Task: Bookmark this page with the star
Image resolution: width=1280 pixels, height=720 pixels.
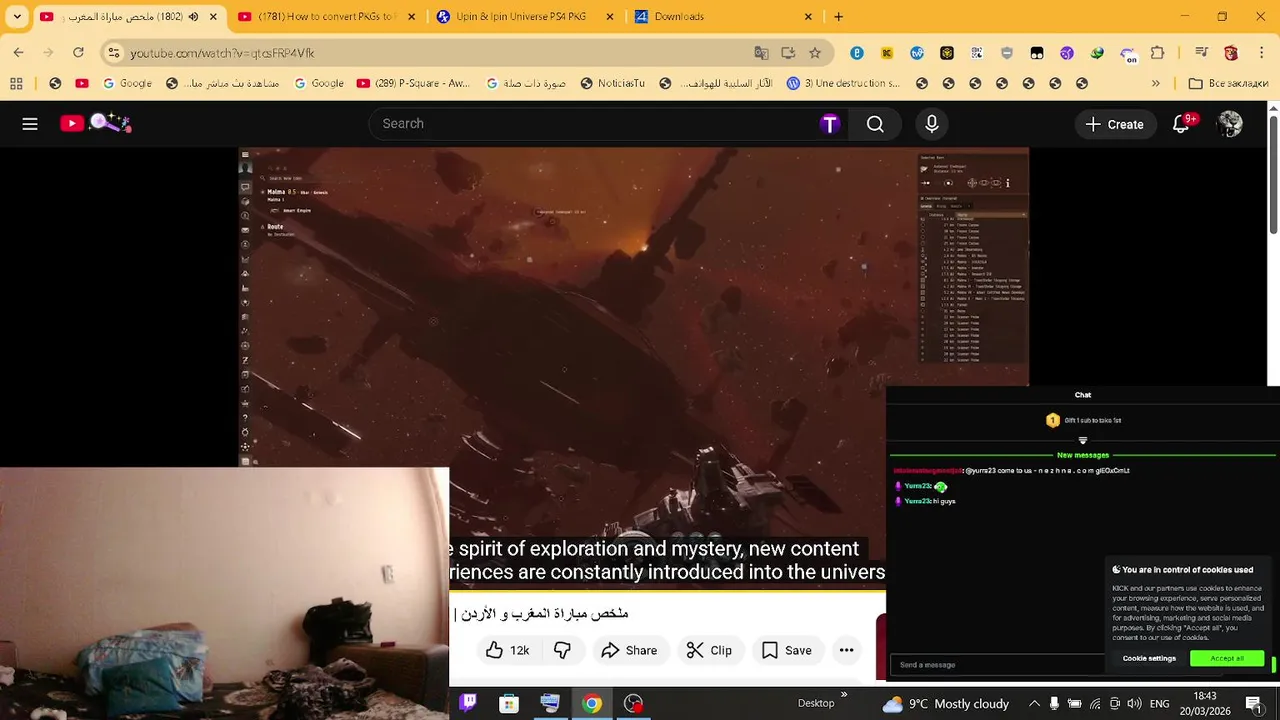Action: click(x=815, y=53)
